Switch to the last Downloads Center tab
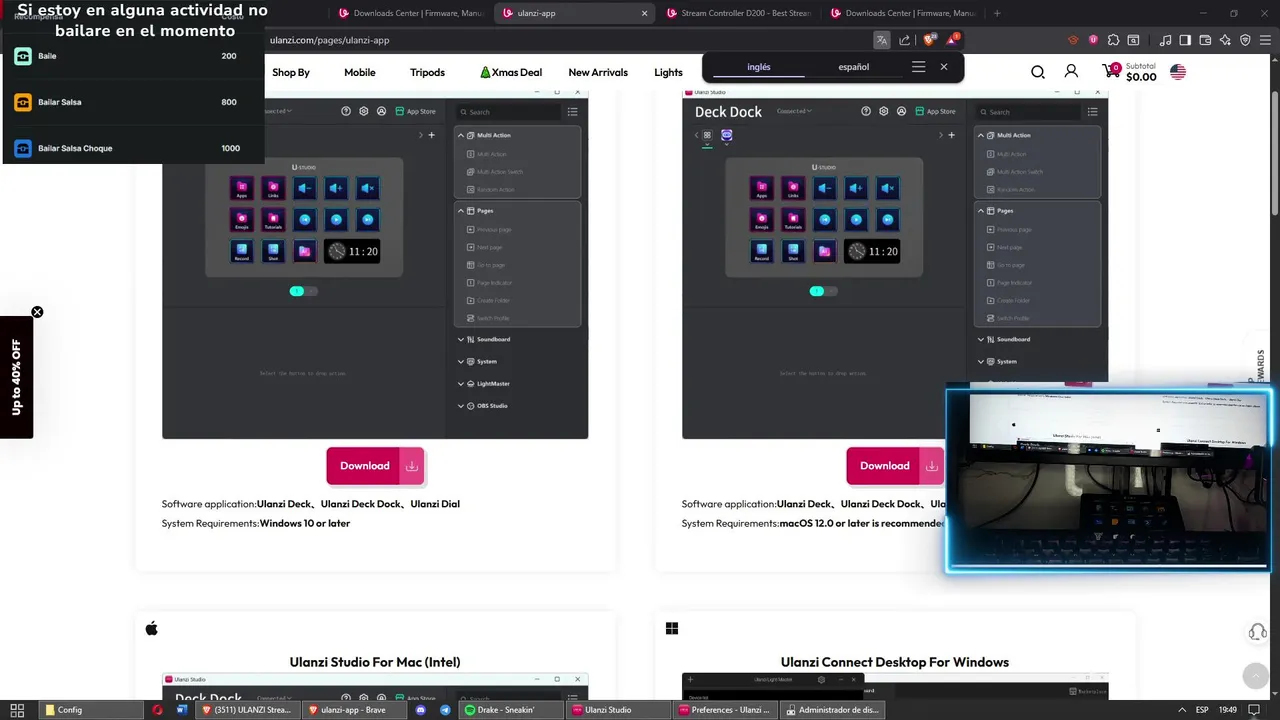The height and width of the screenshot is (720, 1280). (x=902, y=13)
